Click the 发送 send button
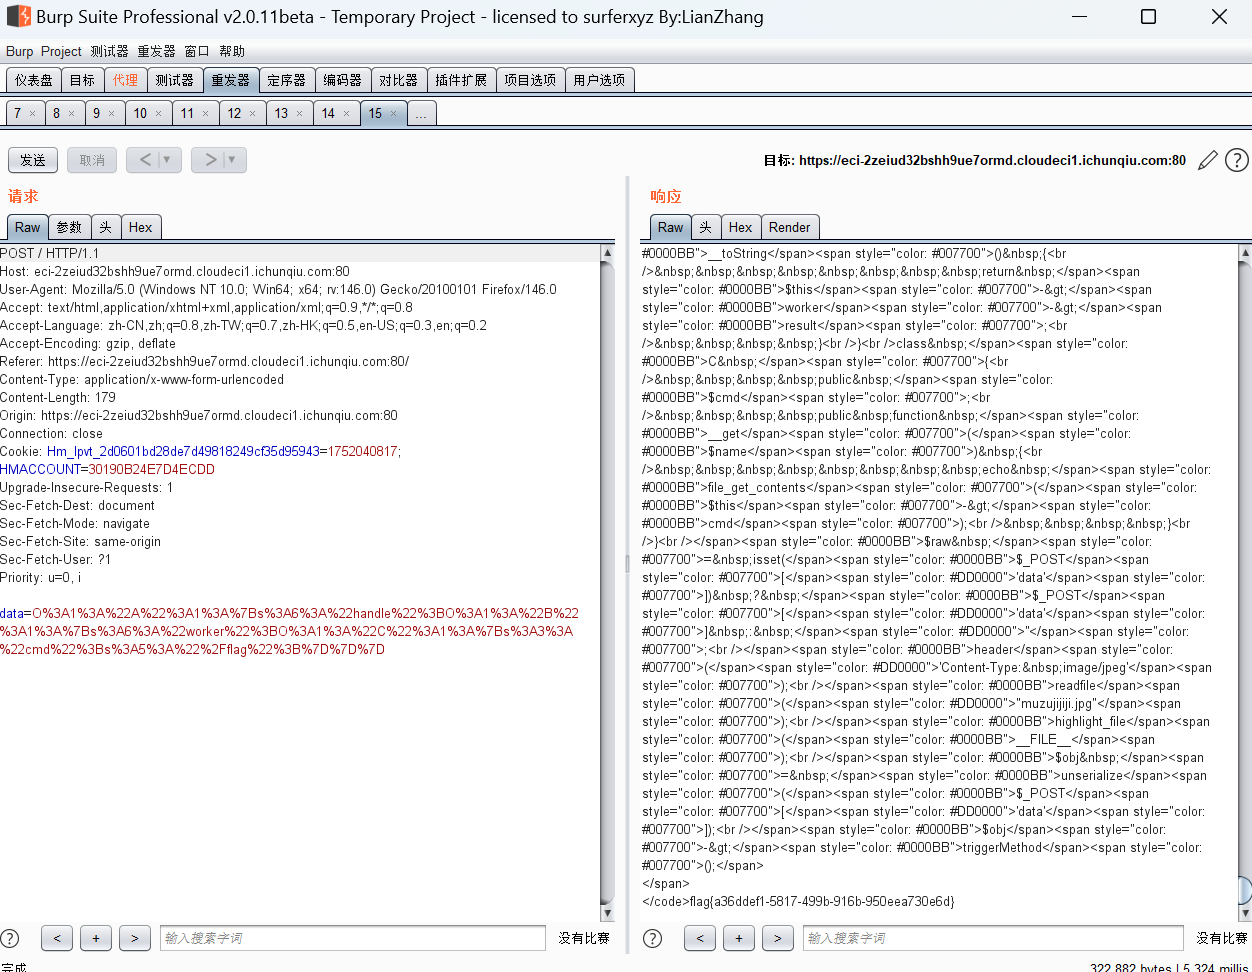 [x=33, y=160]
